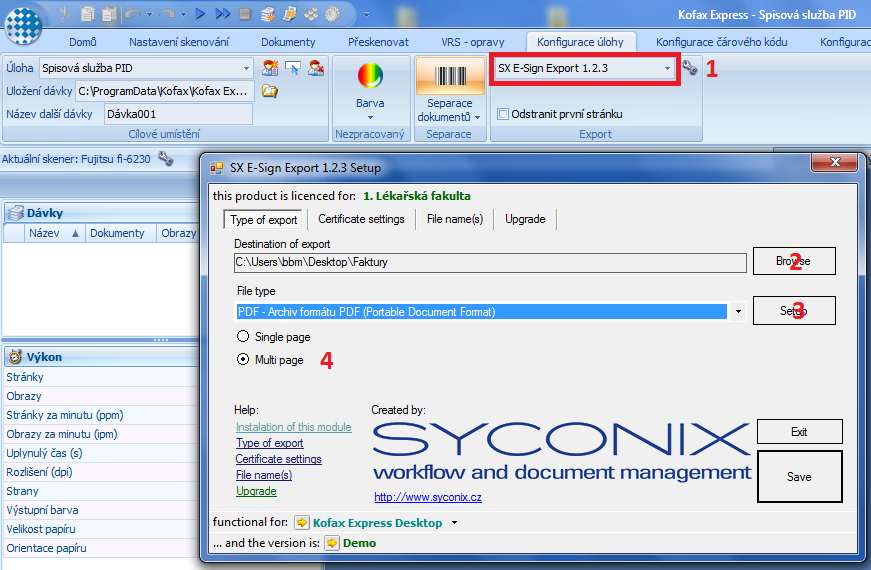
Task: Click the create new job icon beside Úloha
Action: [x=271, y=68]
